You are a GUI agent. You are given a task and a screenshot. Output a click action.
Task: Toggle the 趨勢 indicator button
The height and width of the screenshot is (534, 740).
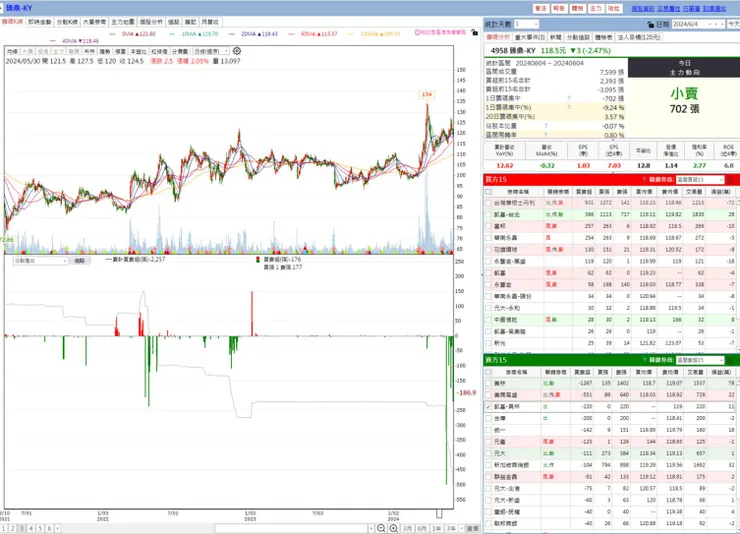pyautogui.click(x=105, y=51)
